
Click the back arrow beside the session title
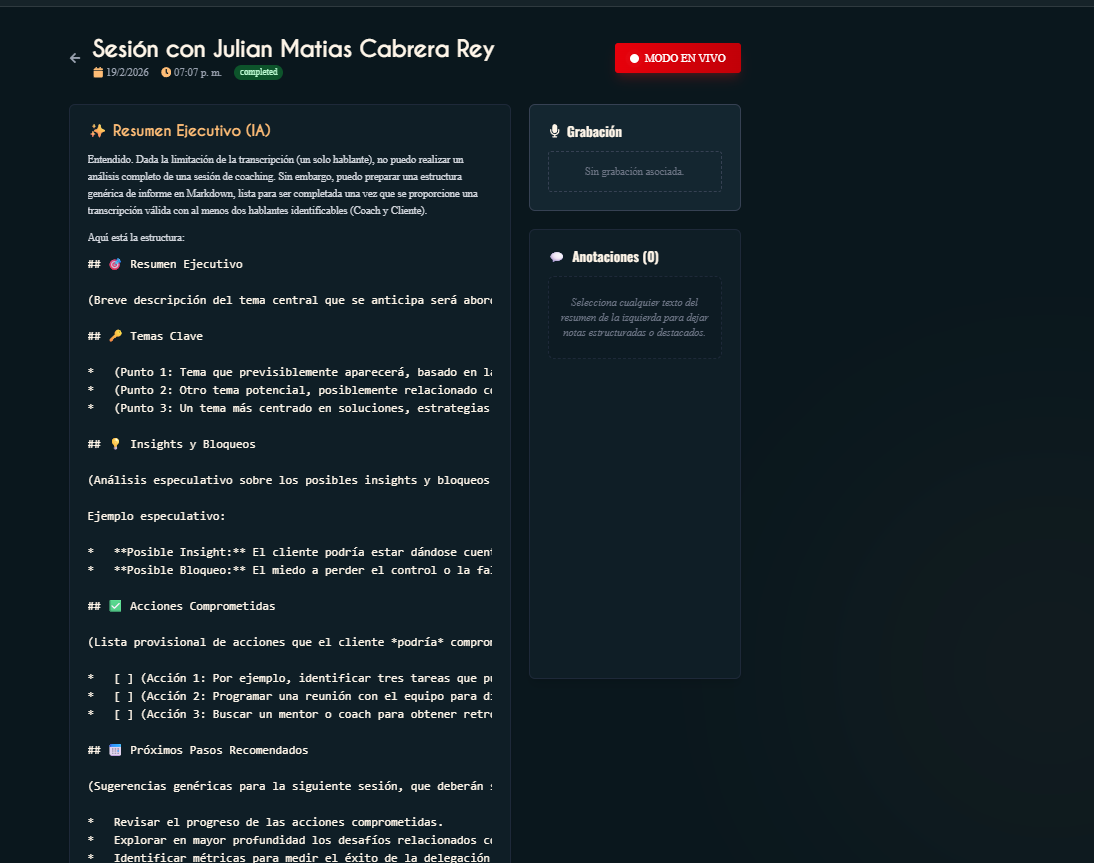[x=74, y=58]
